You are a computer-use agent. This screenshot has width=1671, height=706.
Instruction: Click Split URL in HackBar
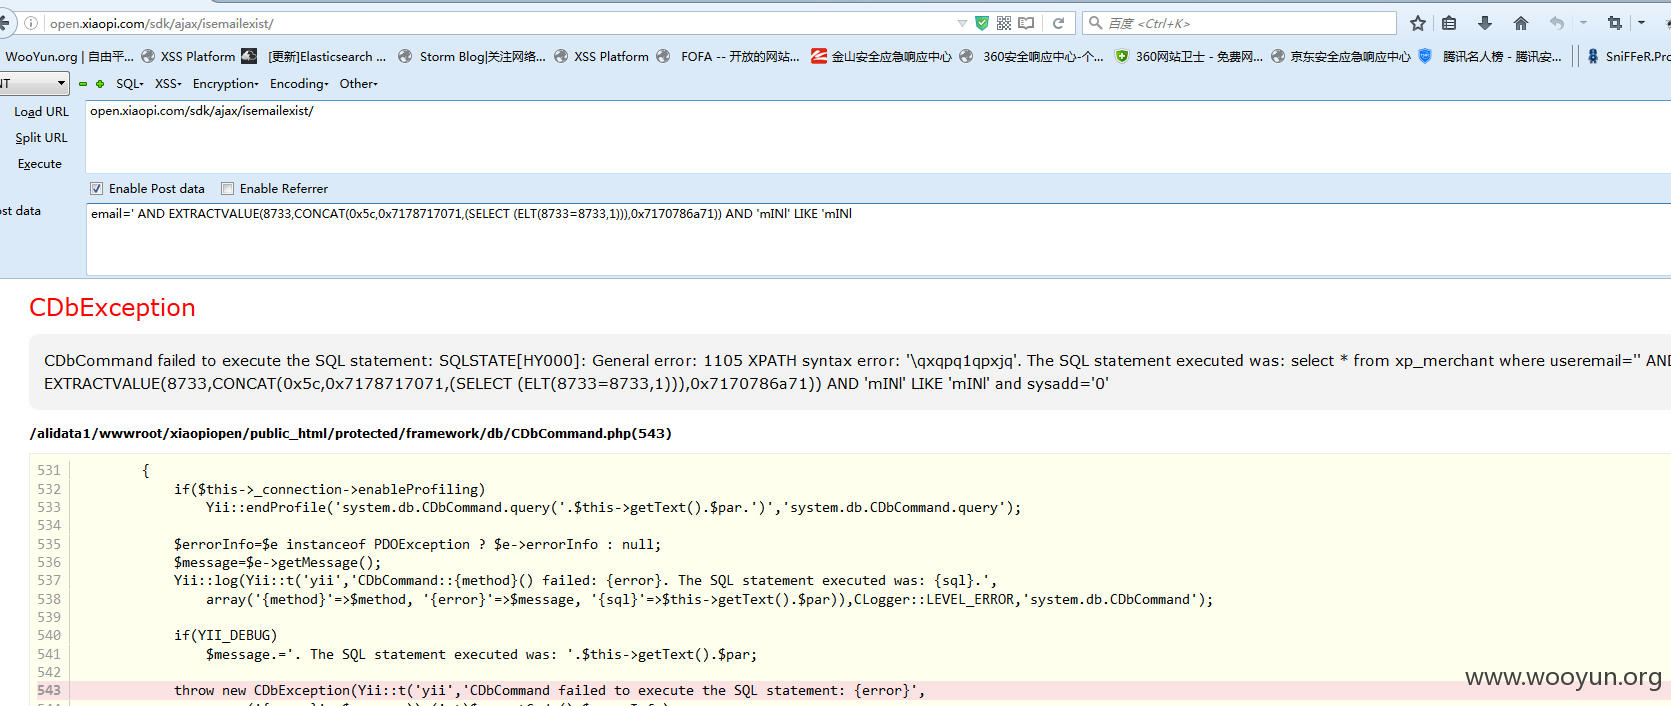[x=41, y=138]
